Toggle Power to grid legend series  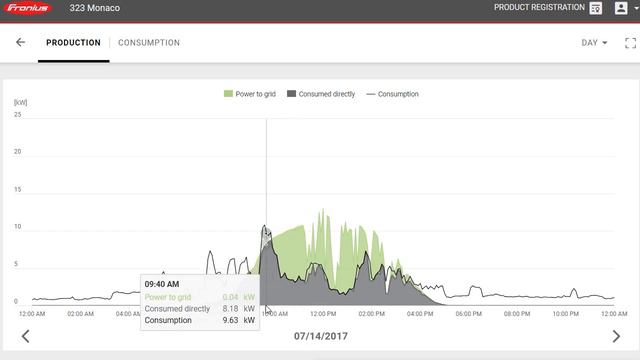pos(250,94)
